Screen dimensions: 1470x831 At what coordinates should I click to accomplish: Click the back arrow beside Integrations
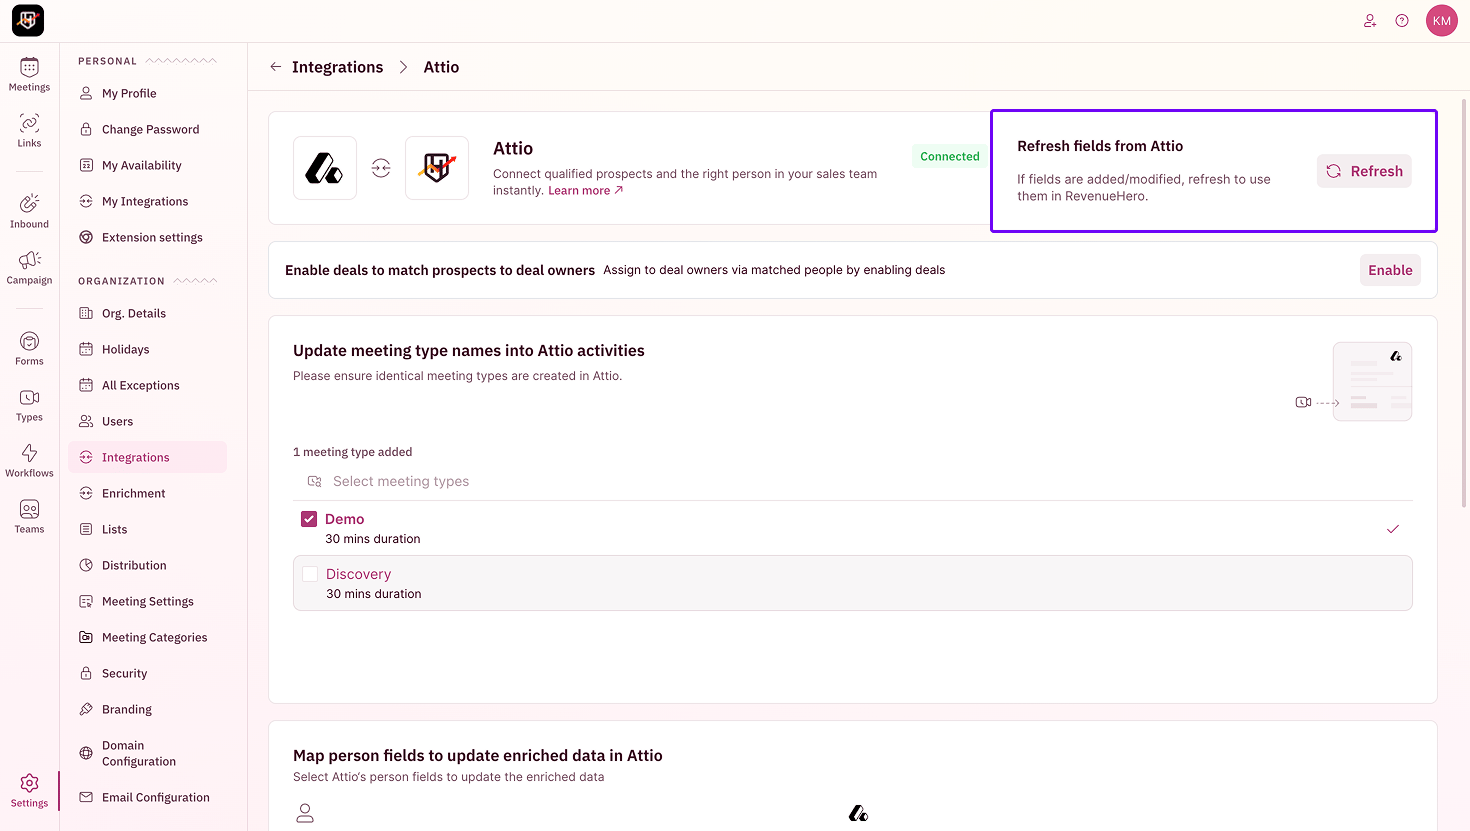coord(276,67)
